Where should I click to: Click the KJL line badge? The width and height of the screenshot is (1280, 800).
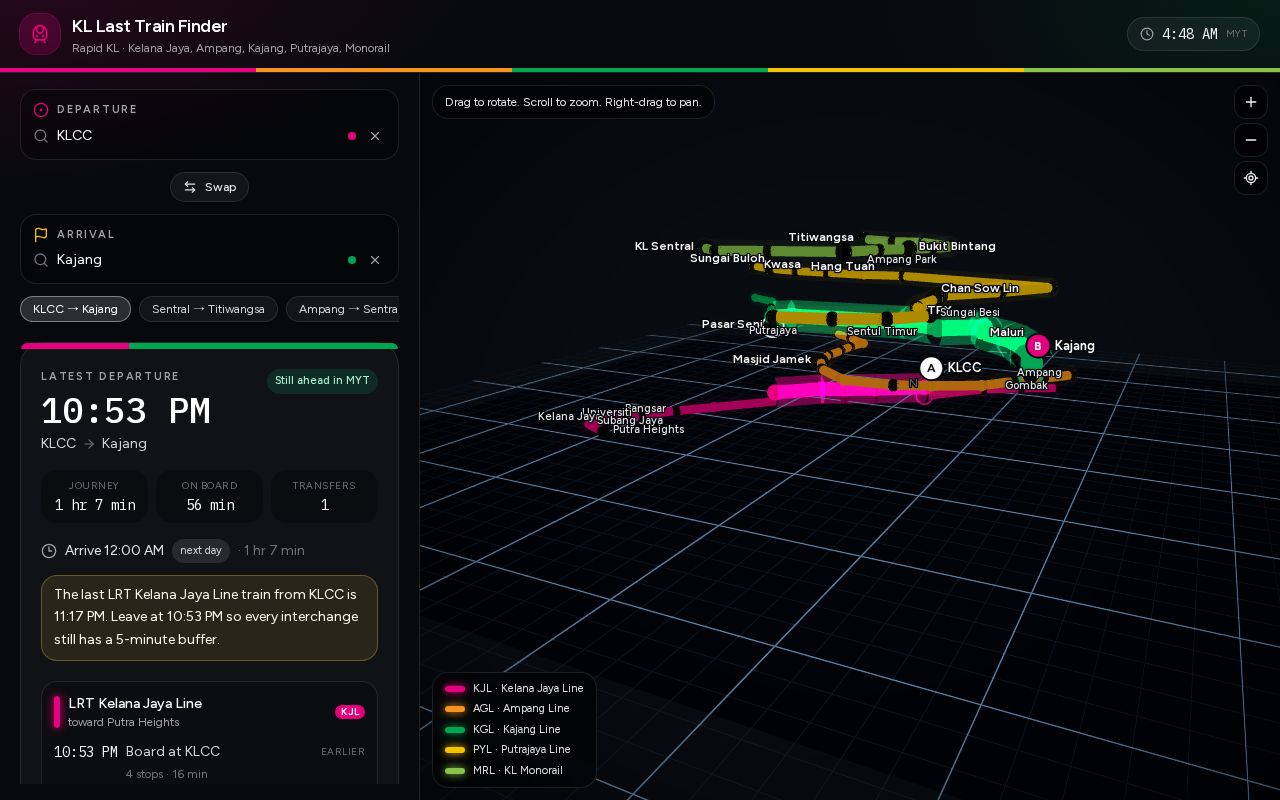click(x=350, y=712)
